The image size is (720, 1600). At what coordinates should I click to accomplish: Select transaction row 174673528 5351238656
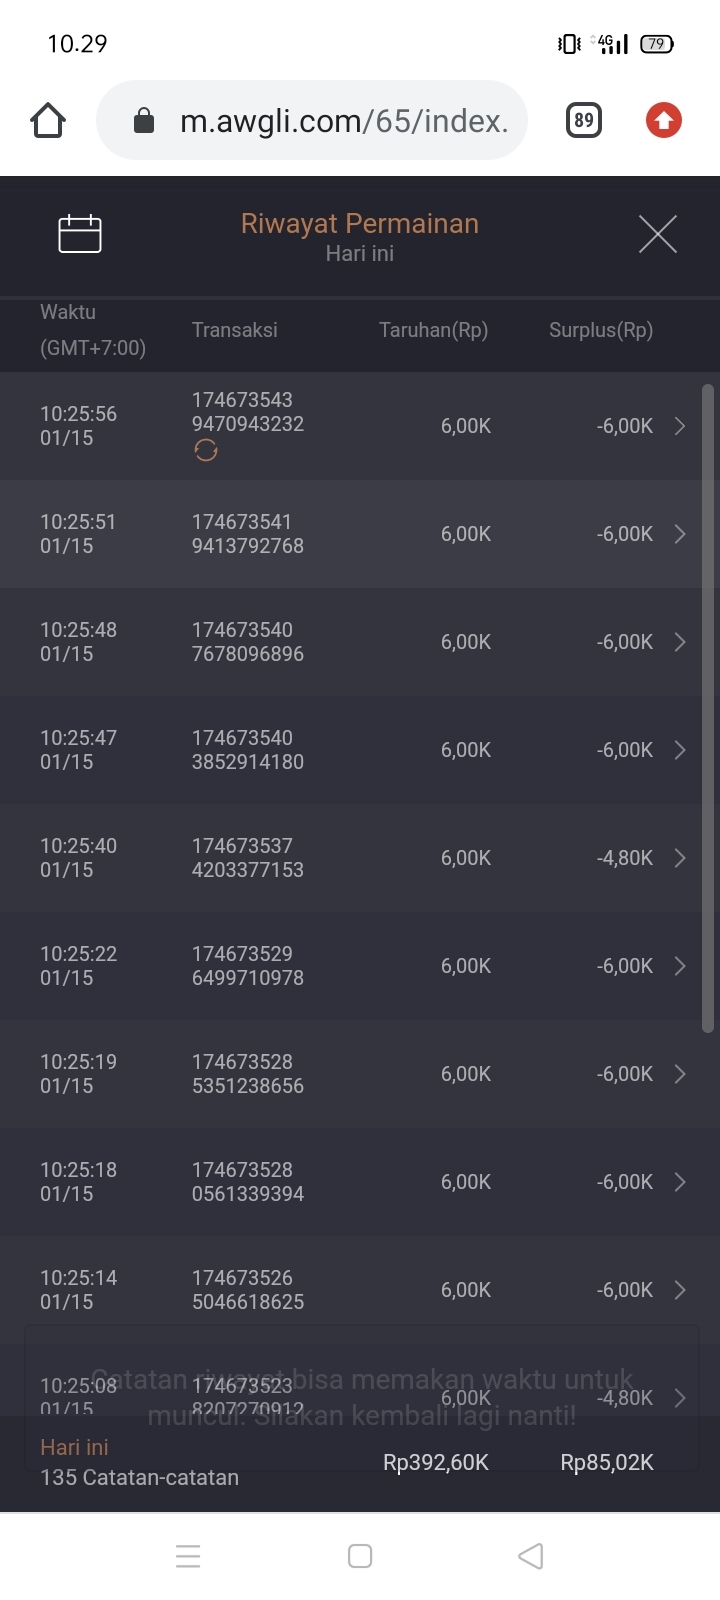click(x=248, y=1074)
